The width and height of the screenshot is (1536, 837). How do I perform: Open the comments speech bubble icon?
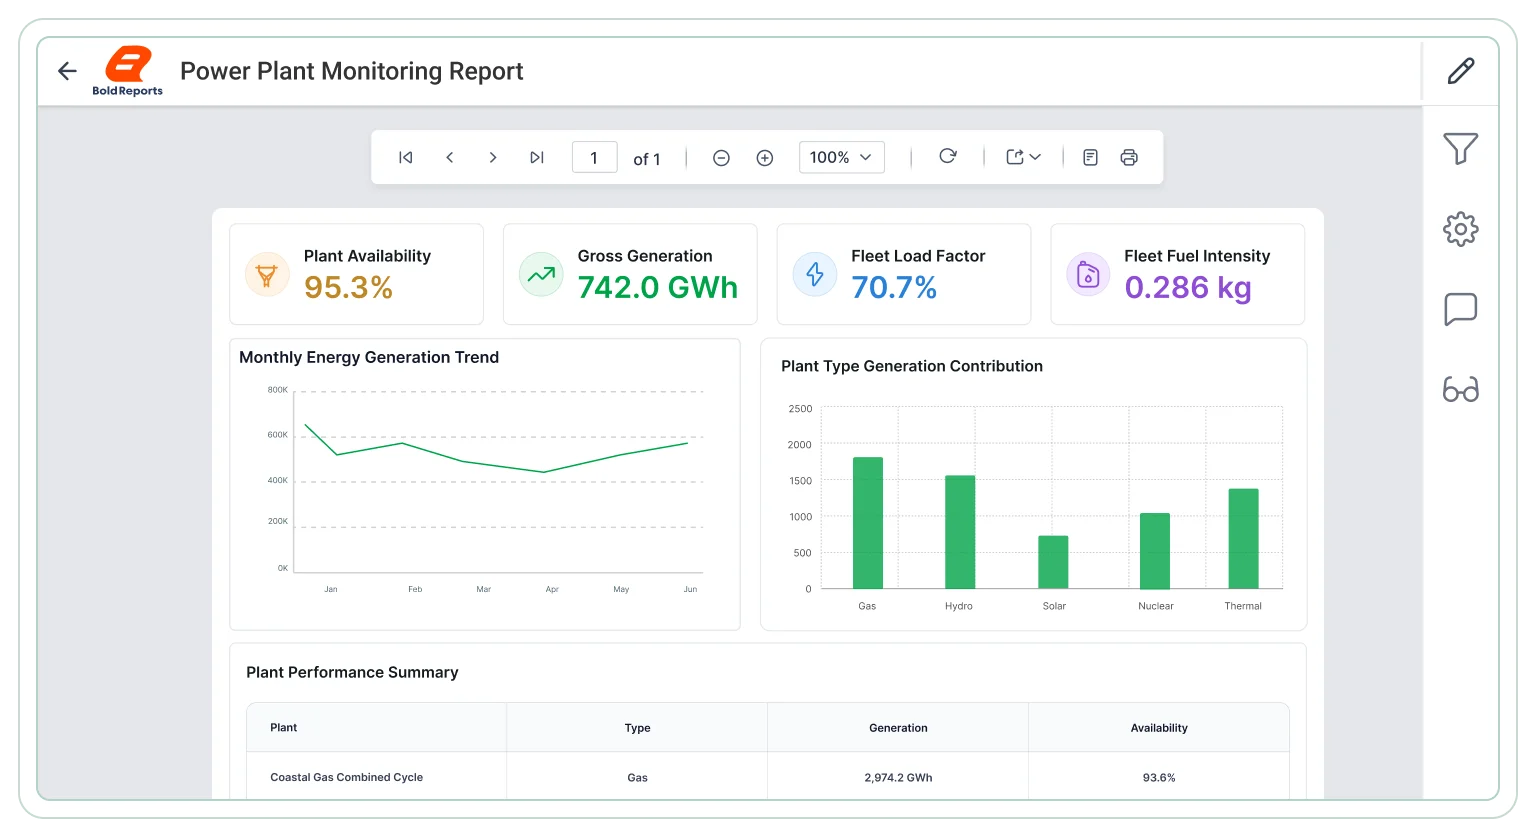click(x=1461, y=309)
